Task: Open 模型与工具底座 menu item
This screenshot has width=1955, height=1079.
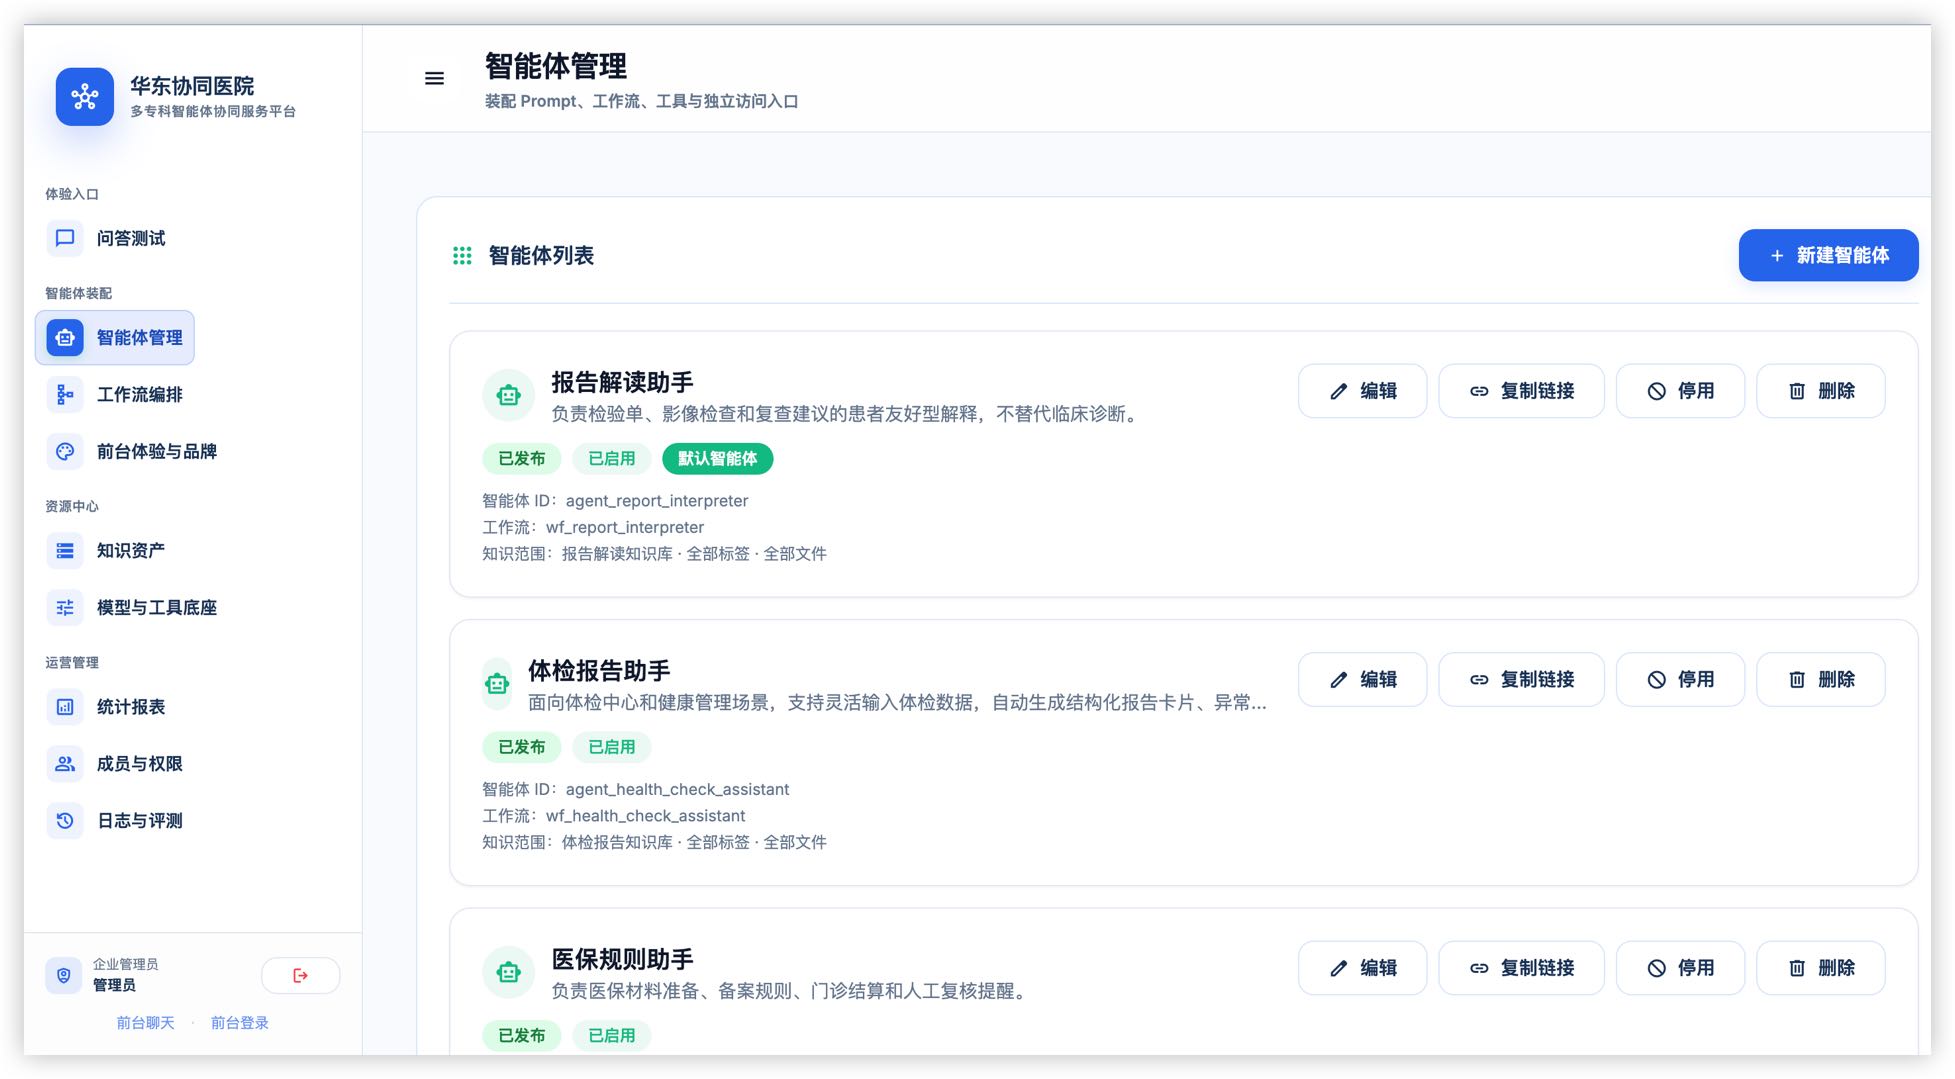Action: coord(132,608)
